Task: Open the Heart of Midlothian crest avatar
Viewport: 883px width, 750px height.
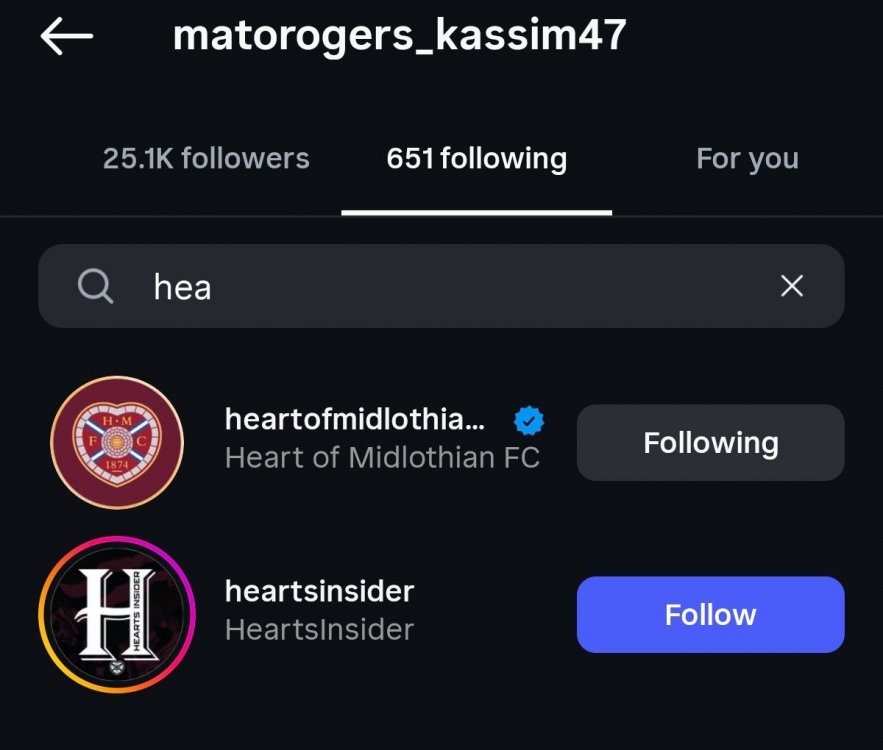Action: [117, 442]
